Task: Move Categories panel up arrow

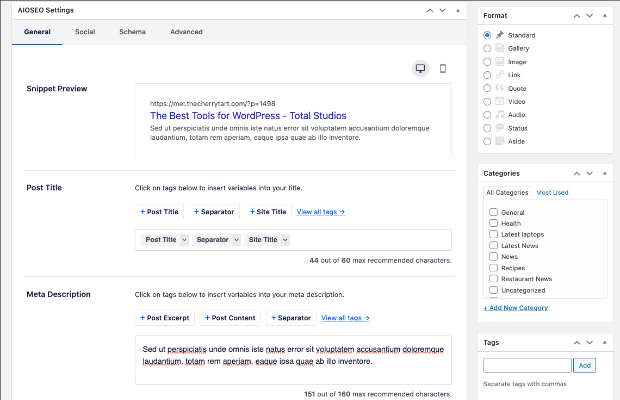Action: pyautogui.click(x=577, y=174)
